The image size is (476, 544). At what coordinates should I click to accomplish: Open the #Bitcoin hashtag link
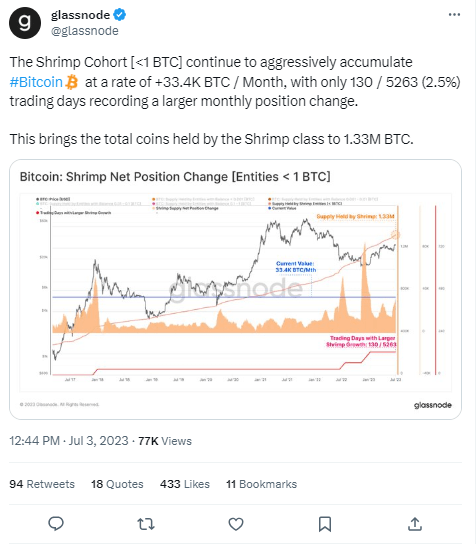36,82
